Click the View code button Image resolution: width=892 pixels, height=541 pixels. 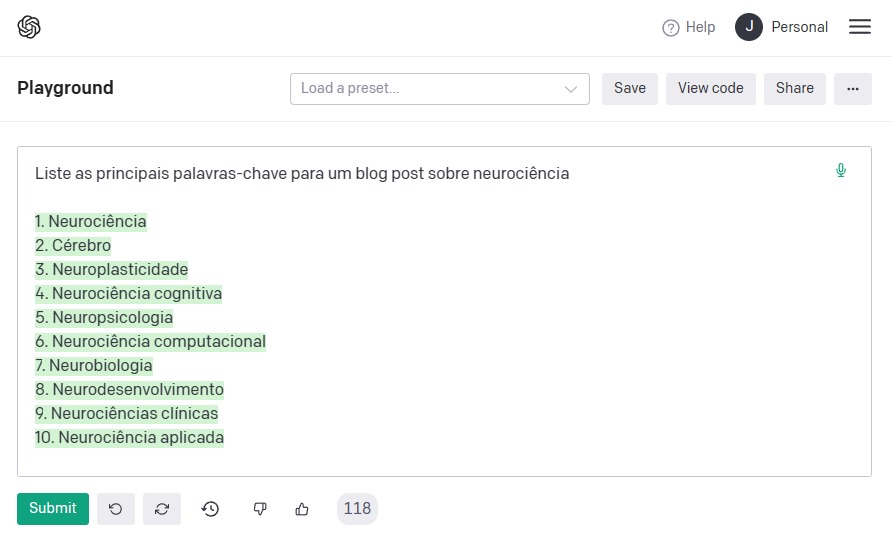click(711, 88)
